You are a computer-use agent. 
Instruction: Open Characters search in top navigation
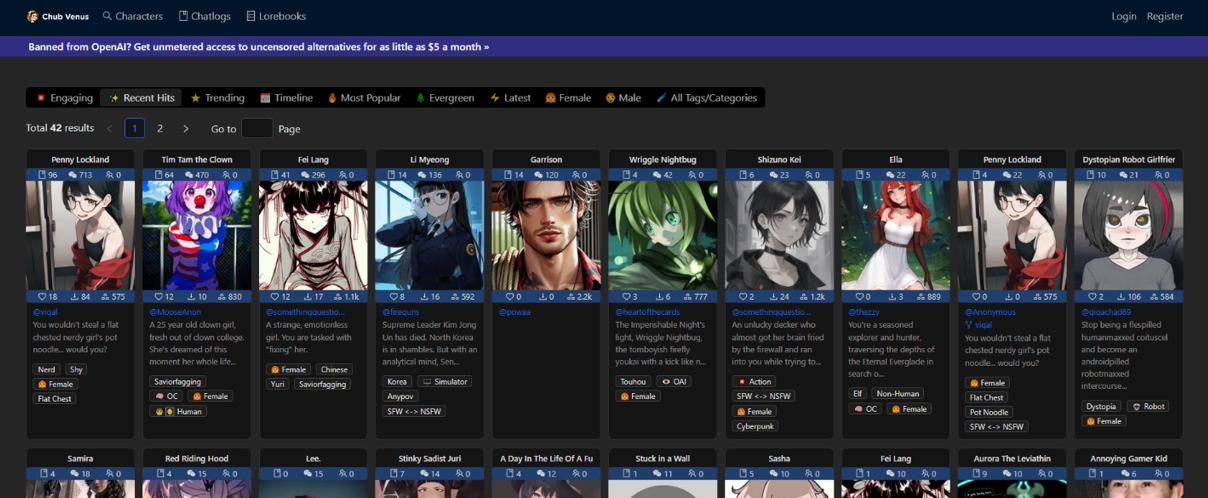[x=132, y=16]
